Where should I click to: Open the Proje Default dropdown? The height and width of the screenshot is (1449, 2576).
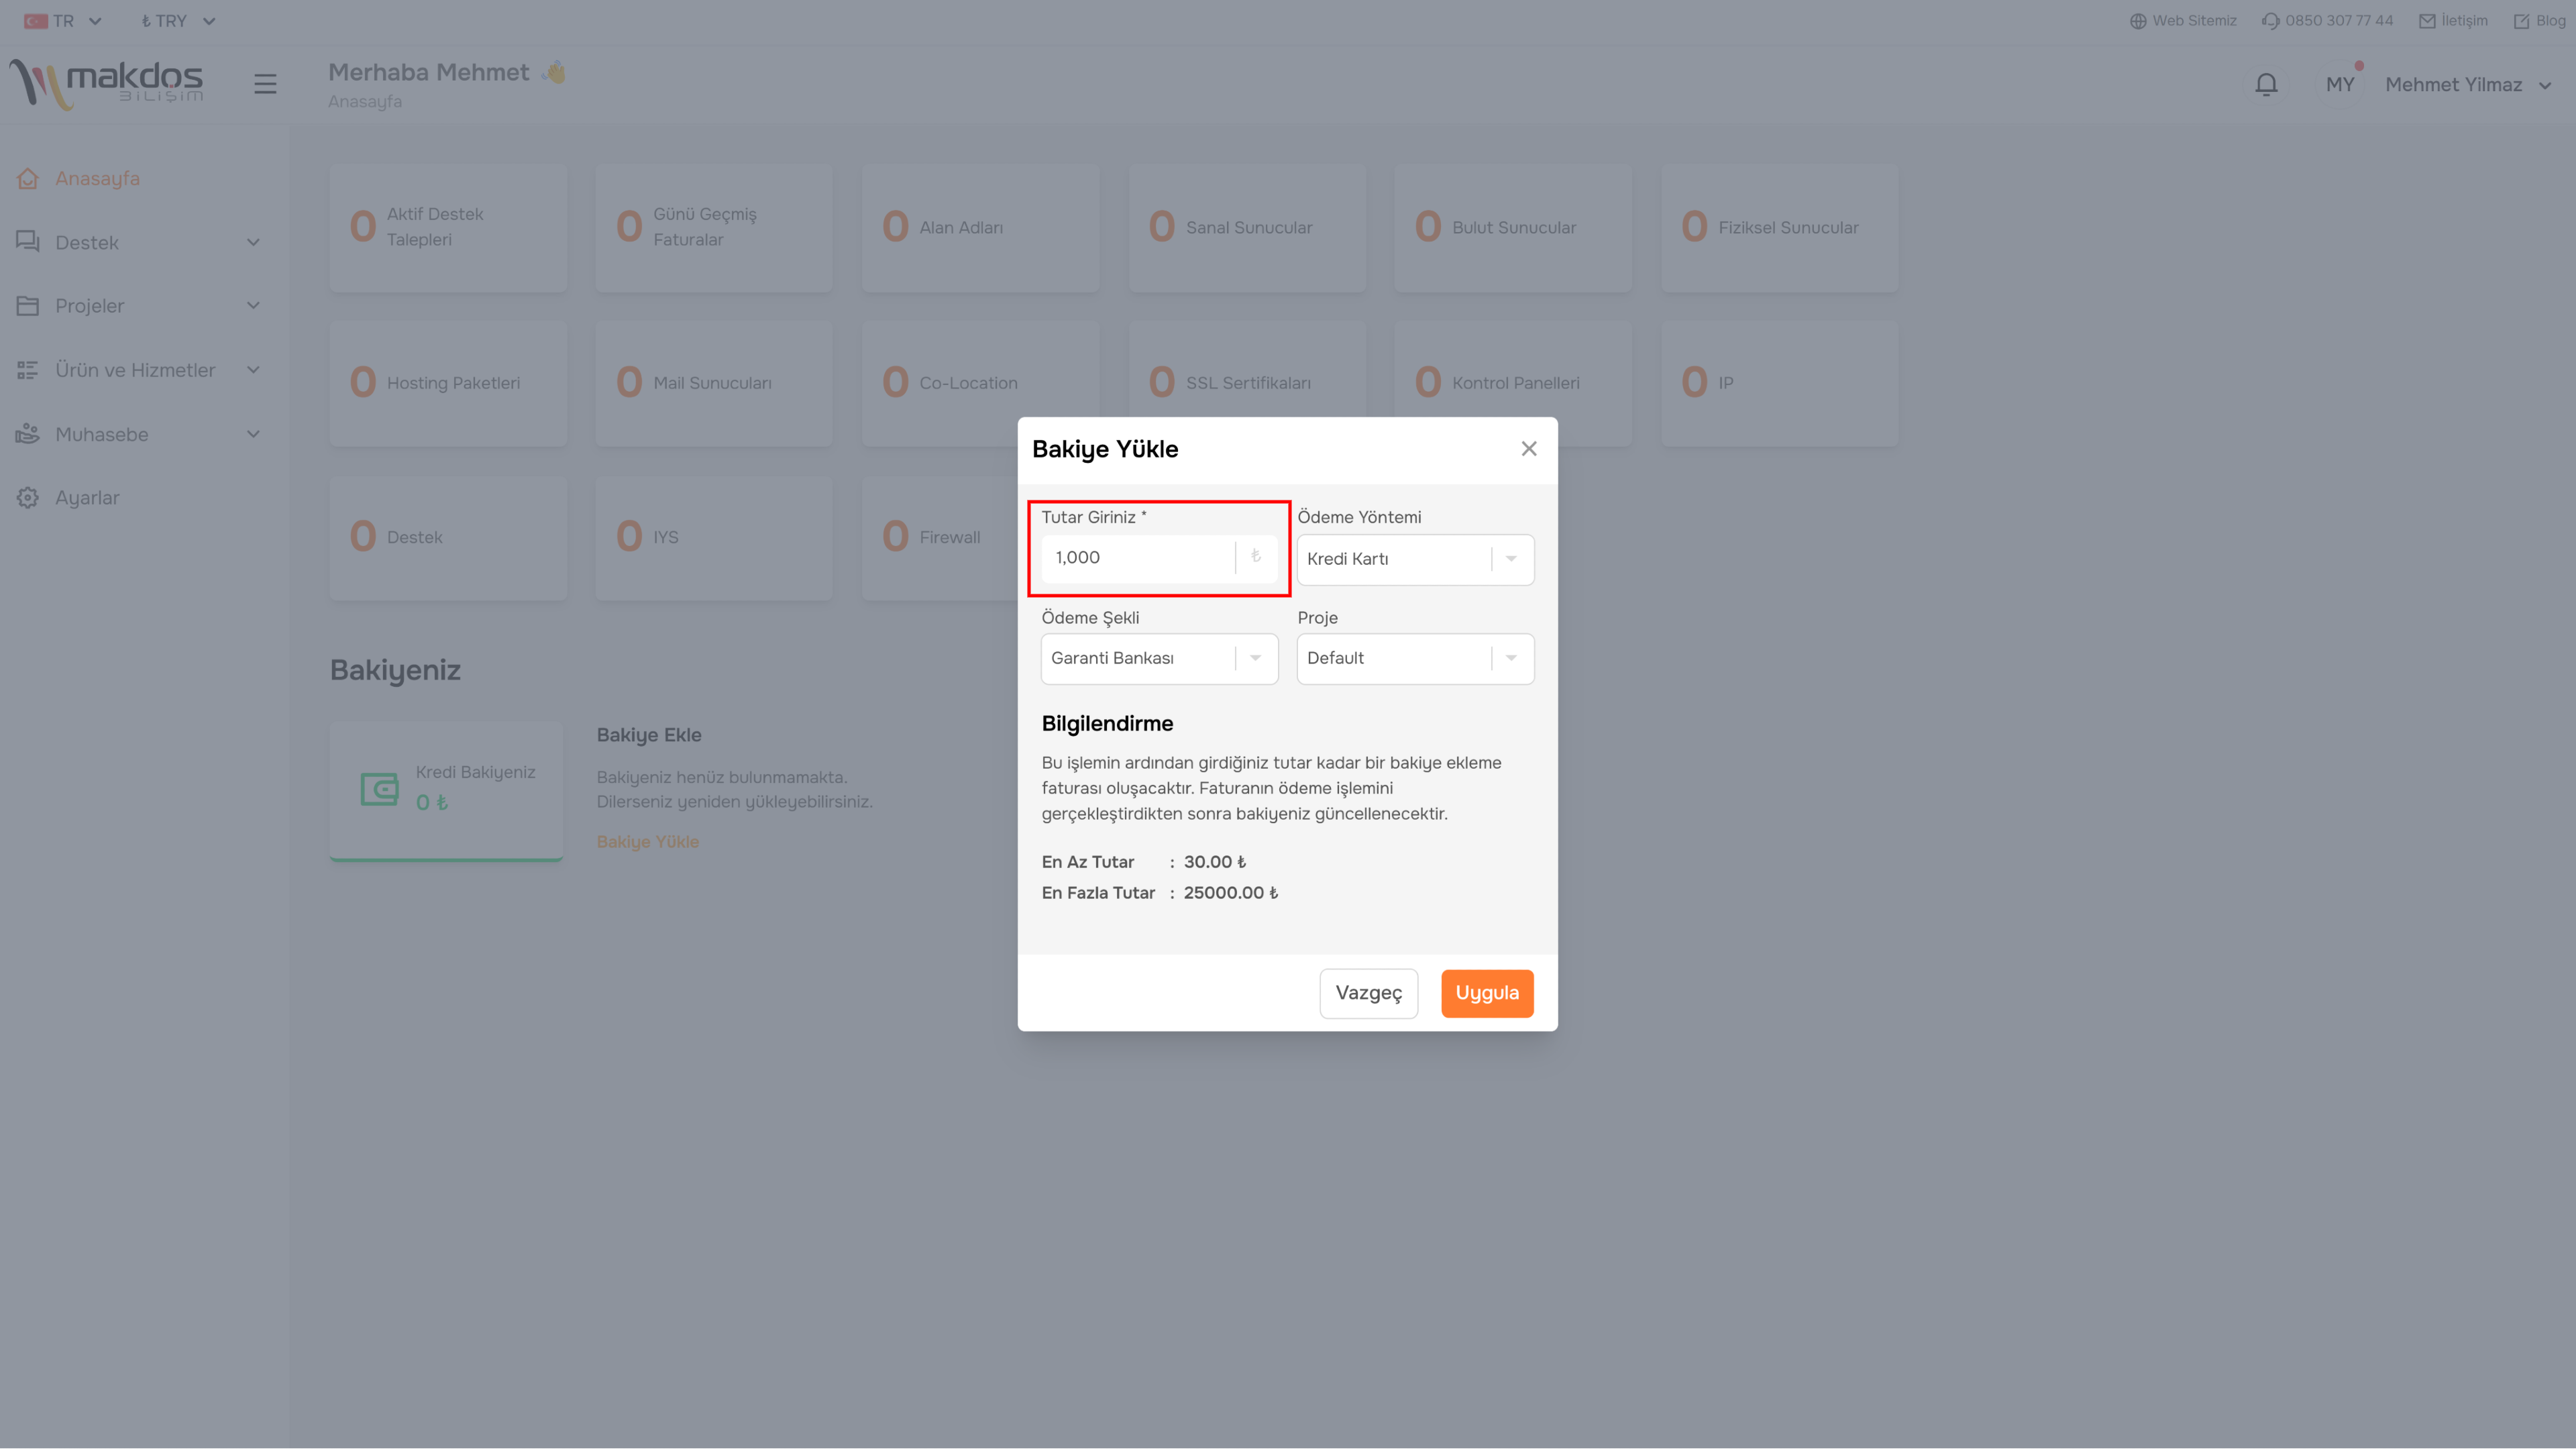coord(1415,658)
